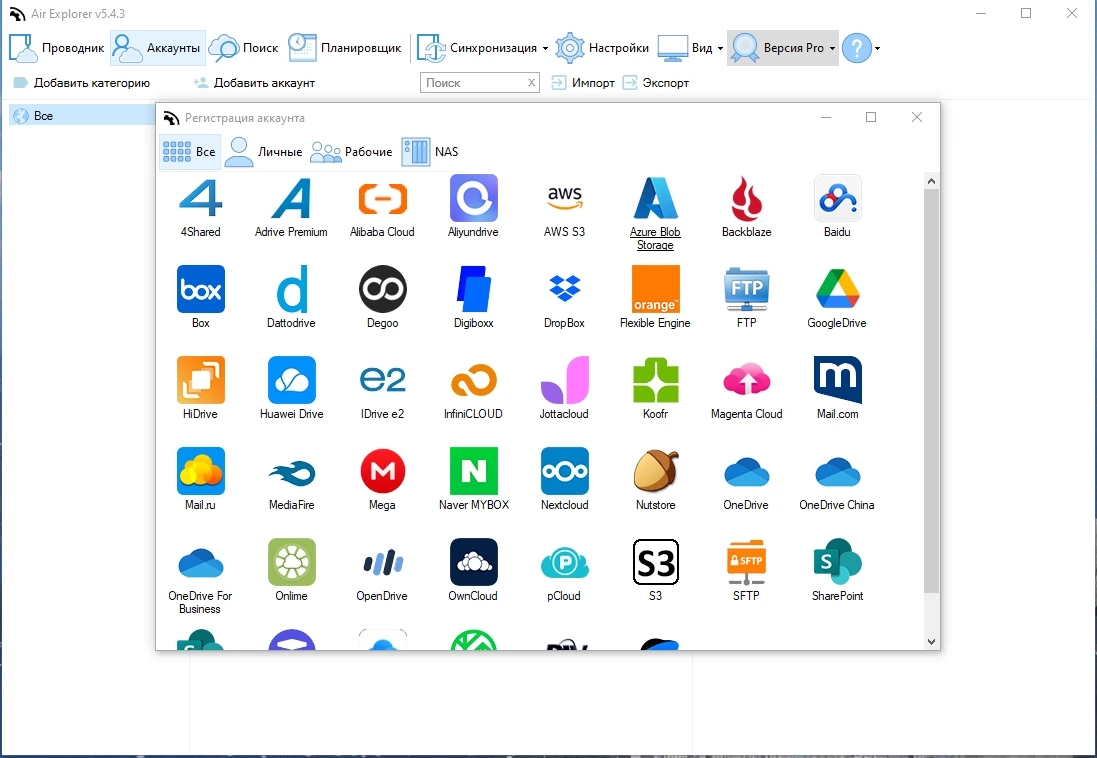Image resolution: width=1097 pixels, height=758 pixels.
Task: Select the Onlime service icon
Action: (x=292, y=562)
